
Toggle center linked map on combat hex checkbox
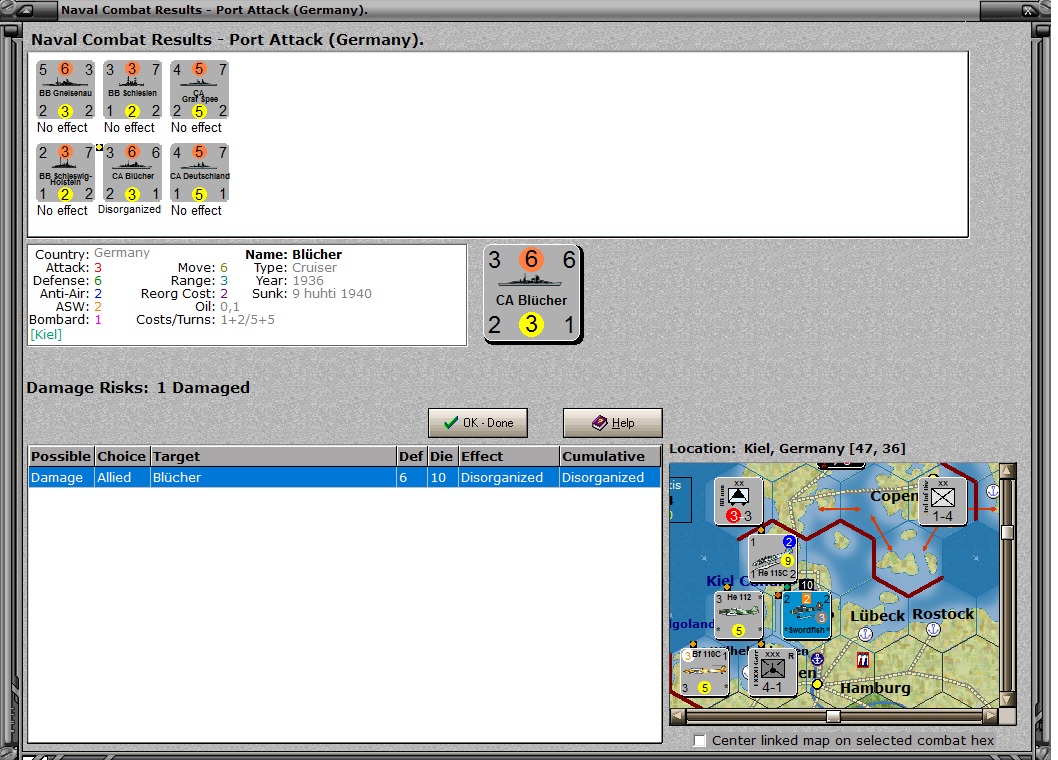tap(700, 740)
